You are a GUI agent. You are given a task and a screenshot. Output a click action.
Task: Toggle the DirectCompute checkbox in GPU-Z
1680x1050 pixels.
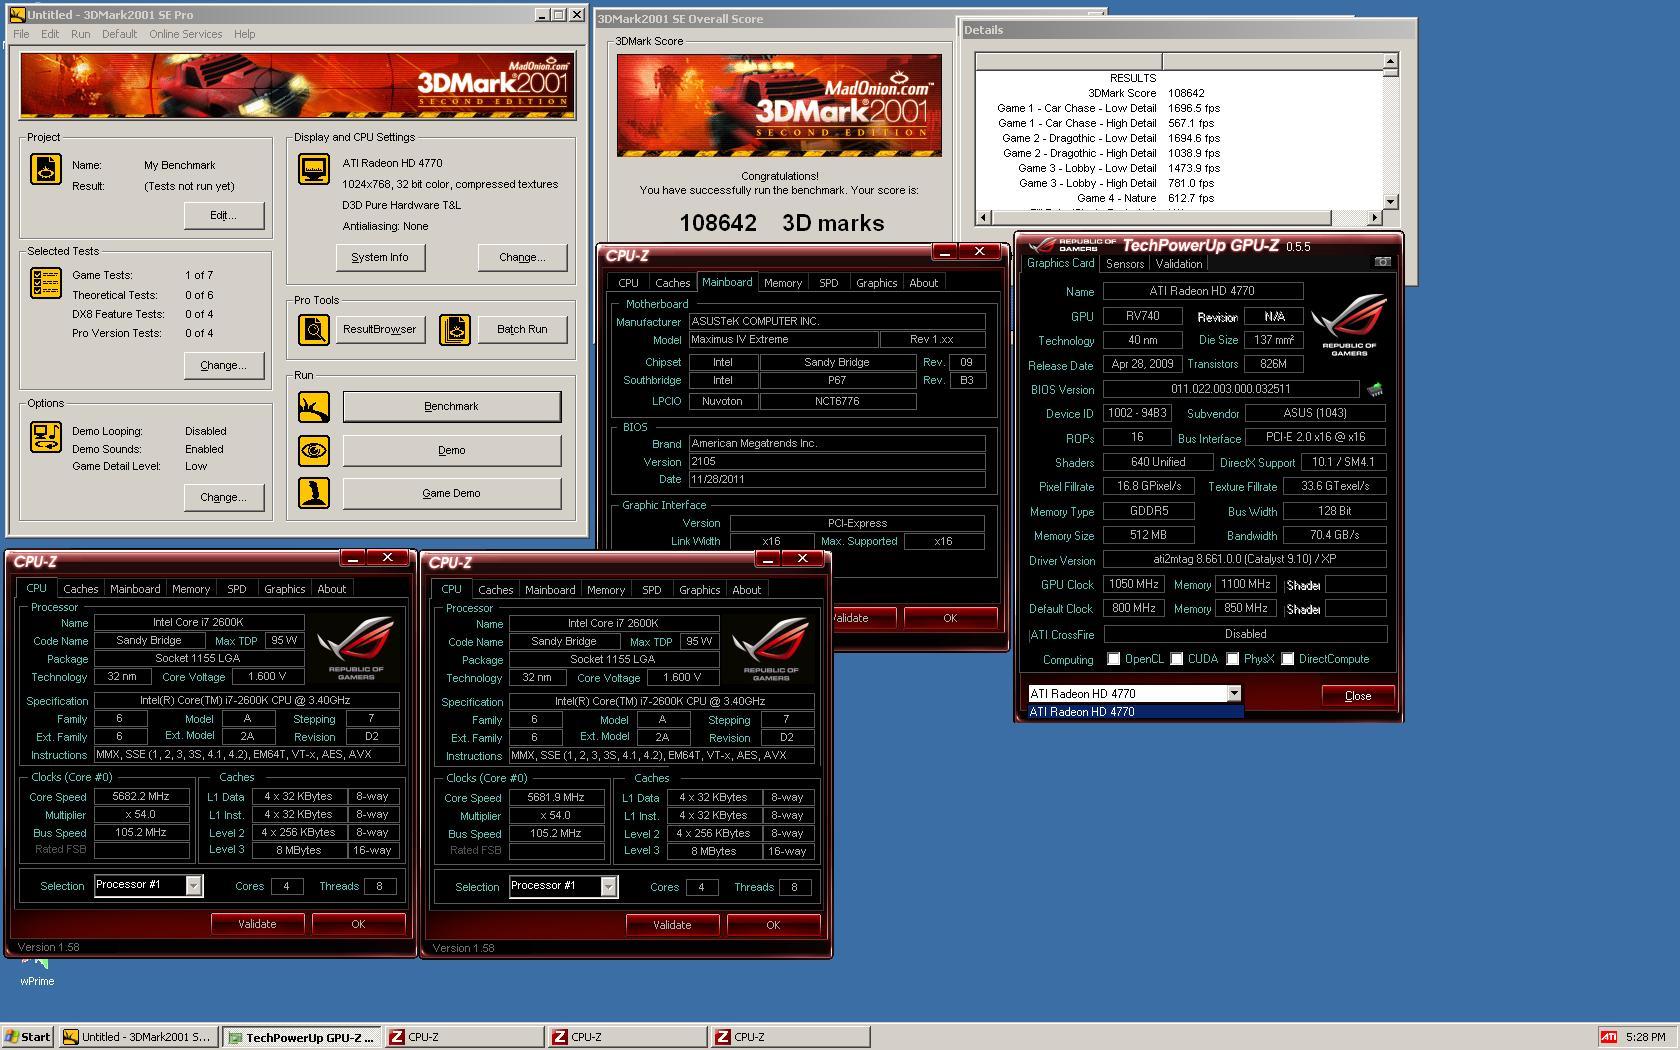tap(1288, 659)
